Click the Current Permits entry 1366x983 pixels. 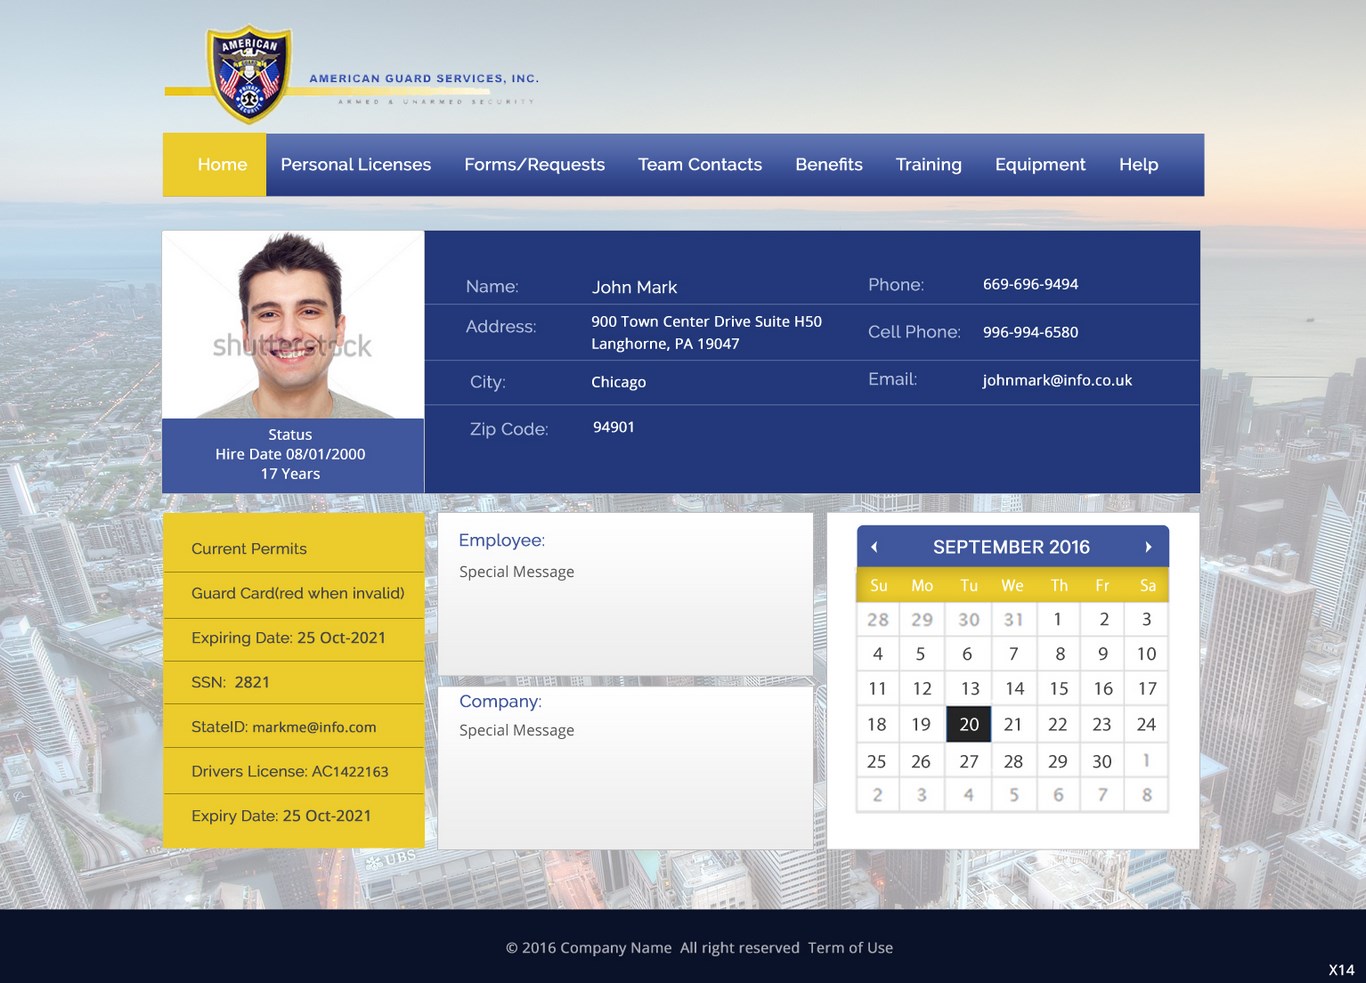click(x=248, y=548)
